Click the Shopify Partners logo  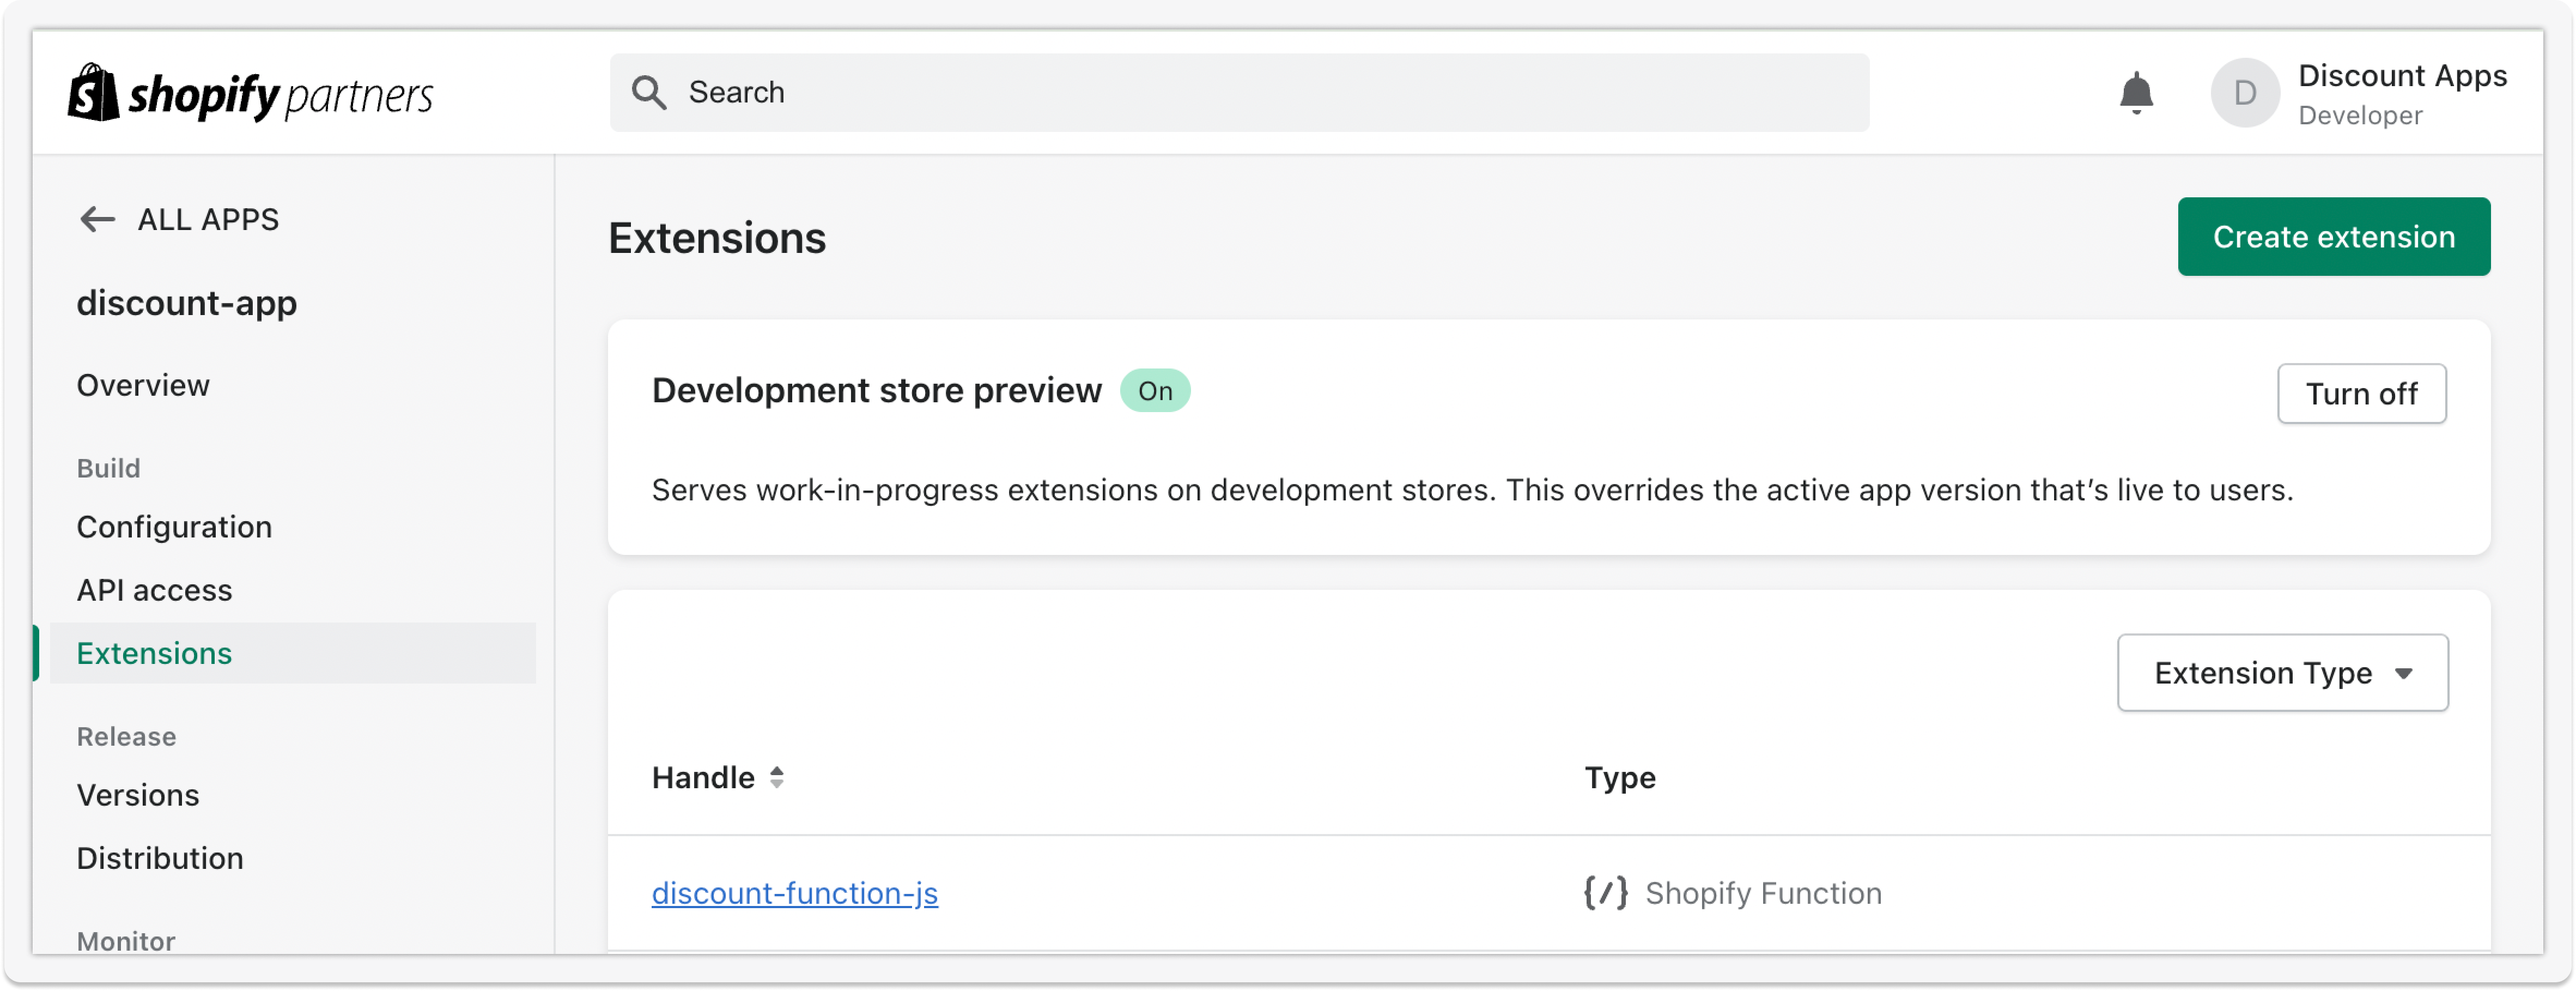[250, 93]
